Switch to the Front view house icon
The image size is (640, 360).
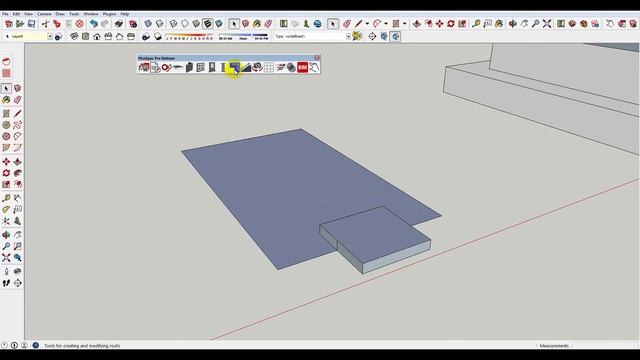(x=97, y=37)
